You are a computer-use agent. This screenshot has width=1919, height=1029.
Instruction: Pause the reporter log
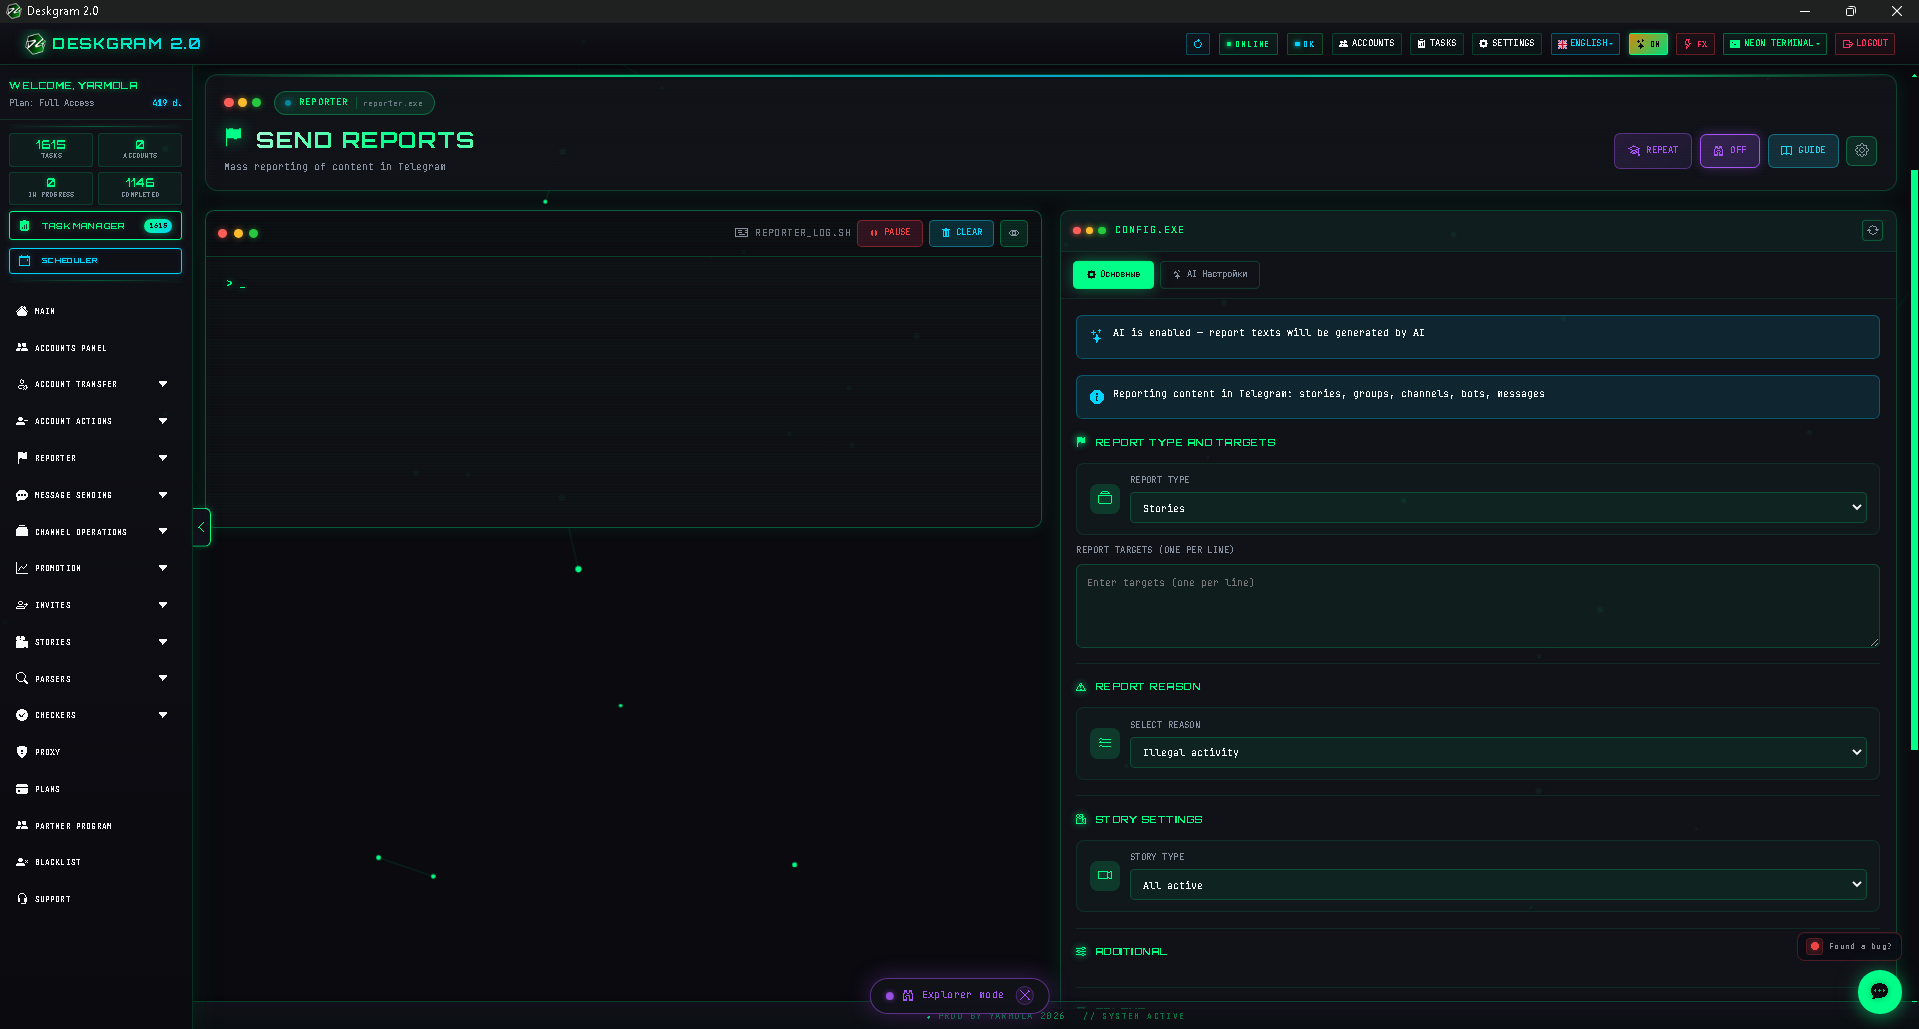point(890,233)
